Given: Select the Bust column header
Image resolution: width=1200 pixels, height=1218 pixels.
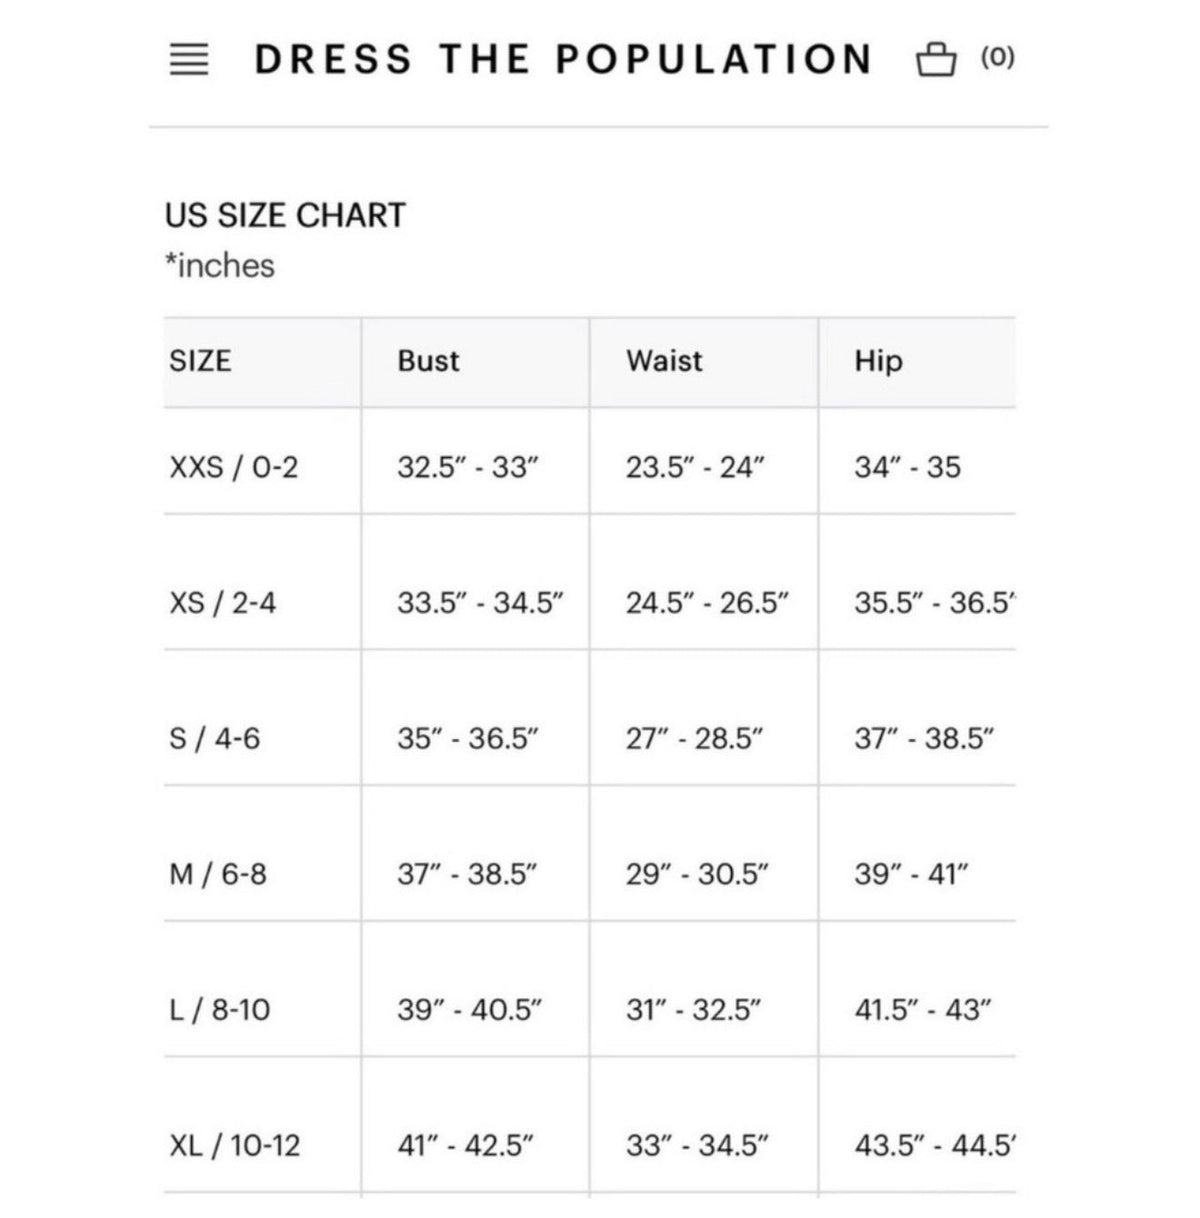Looking at the screenshot, I should 428,361.
